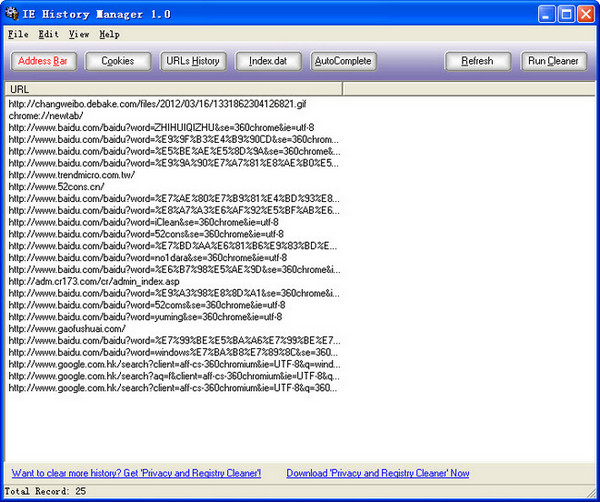
Task: Open the Index.dat view
Action: tap(268, 61)
